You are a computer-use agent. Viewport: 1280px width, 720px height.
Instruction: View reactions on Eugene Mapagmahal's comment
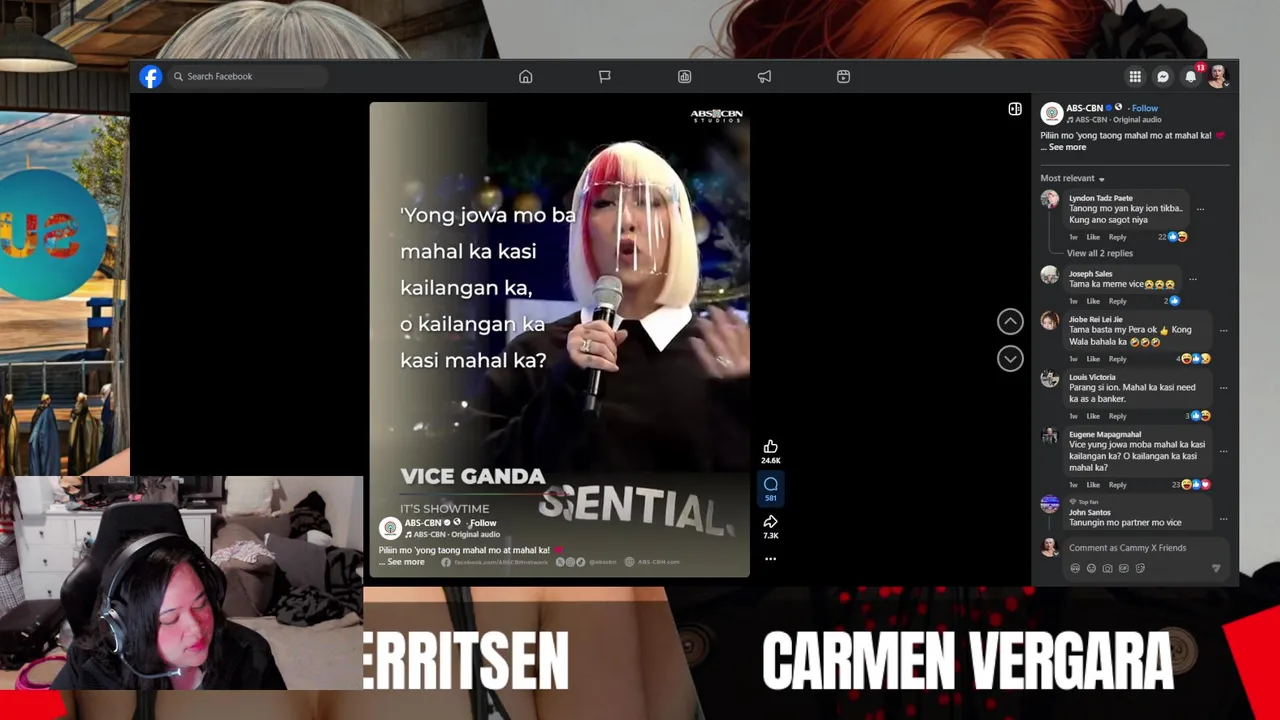click(1191, 485)
